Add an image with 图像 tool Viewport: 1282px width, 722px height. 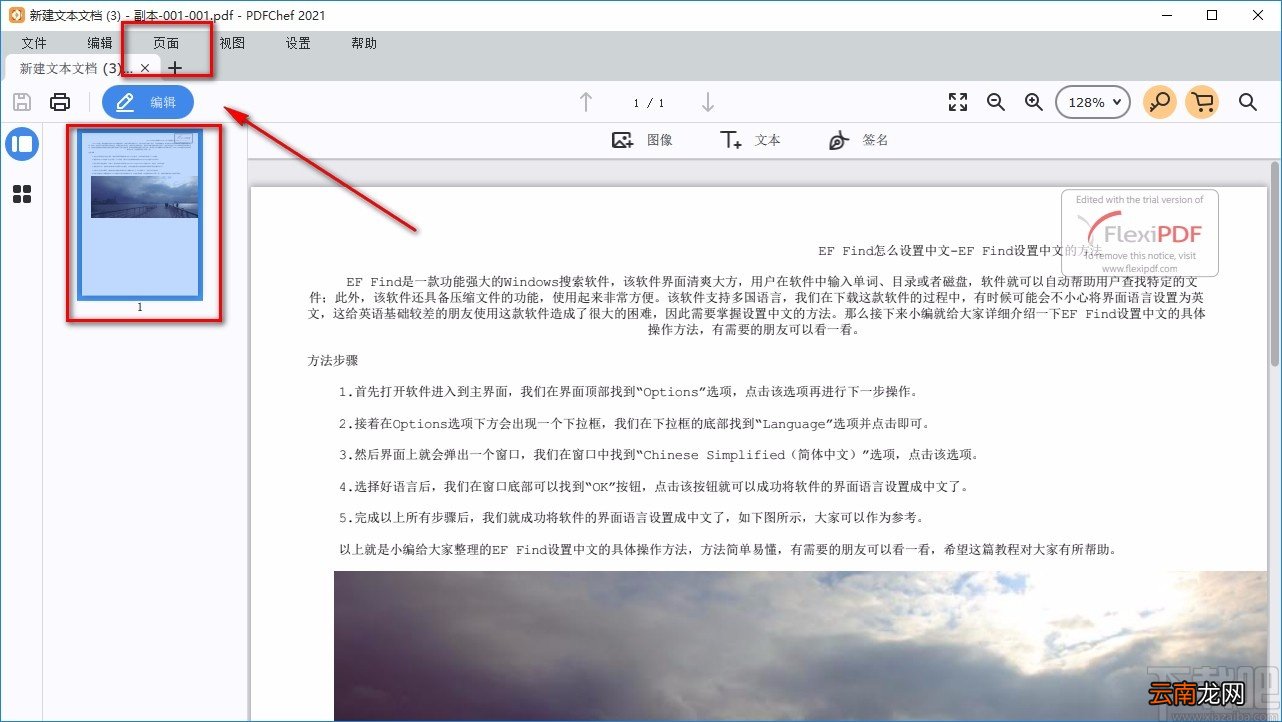click(642, 140)
